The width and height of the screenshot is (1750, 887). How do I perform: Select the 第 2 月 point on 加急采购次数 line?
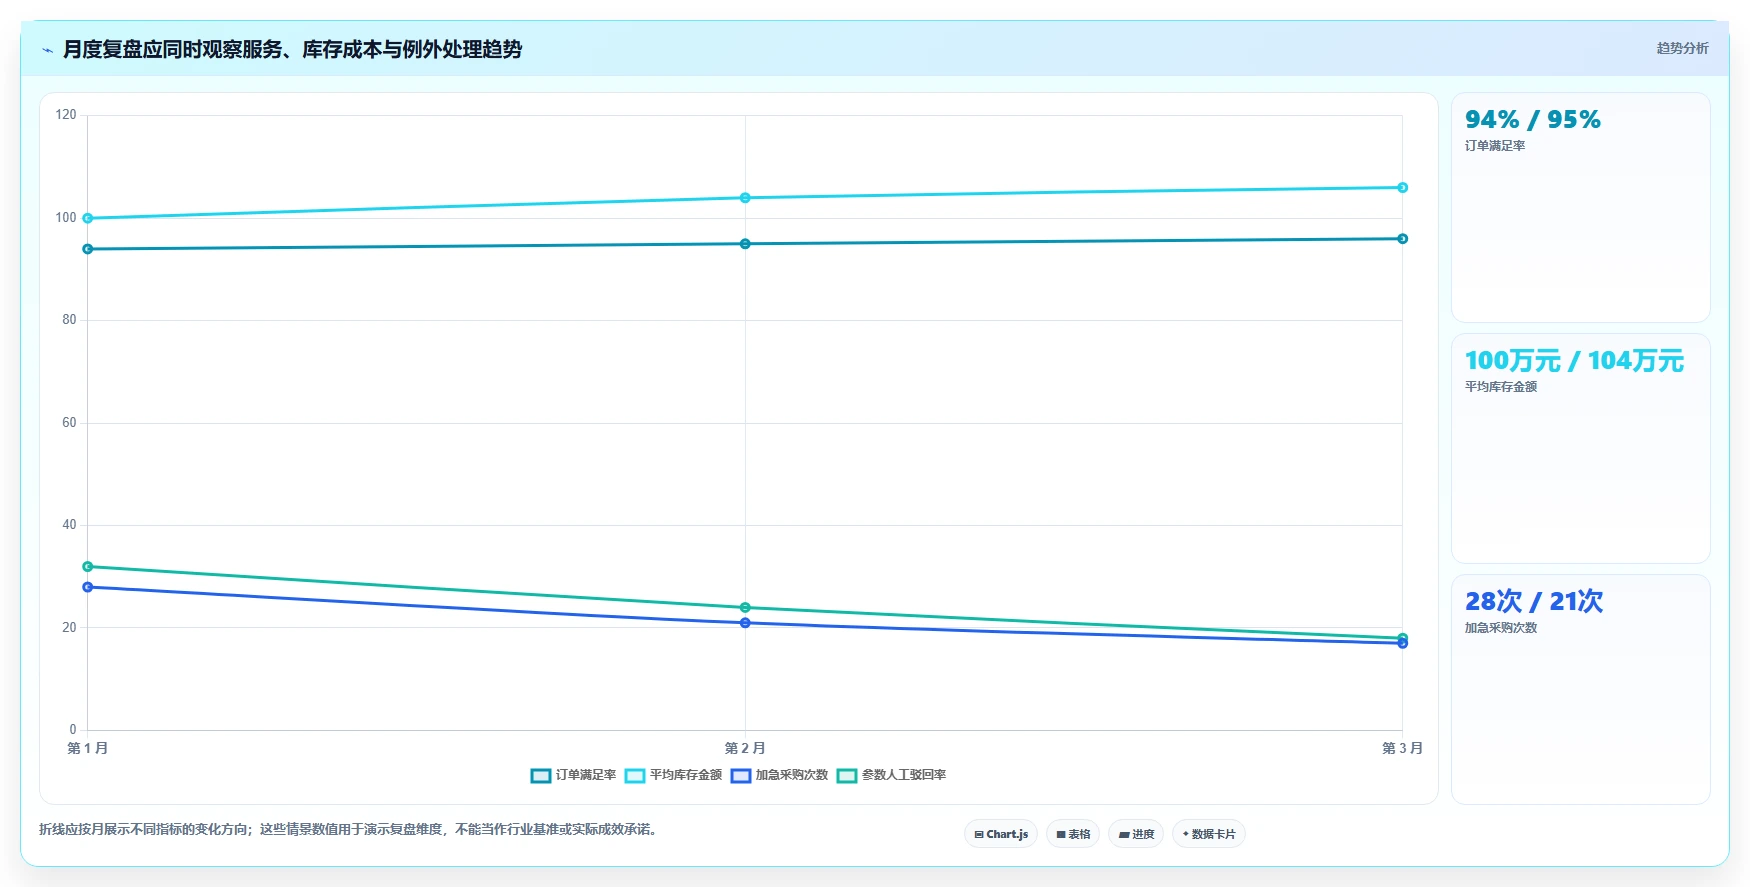[745, 623]
